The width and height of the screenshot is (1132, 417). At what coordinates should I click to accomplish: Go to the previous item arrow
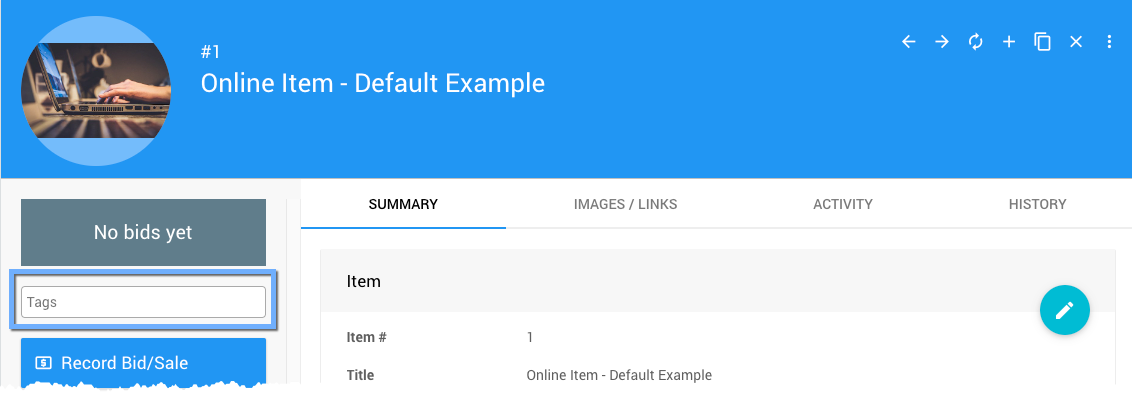pyautogui.click(x=908, y=42)
